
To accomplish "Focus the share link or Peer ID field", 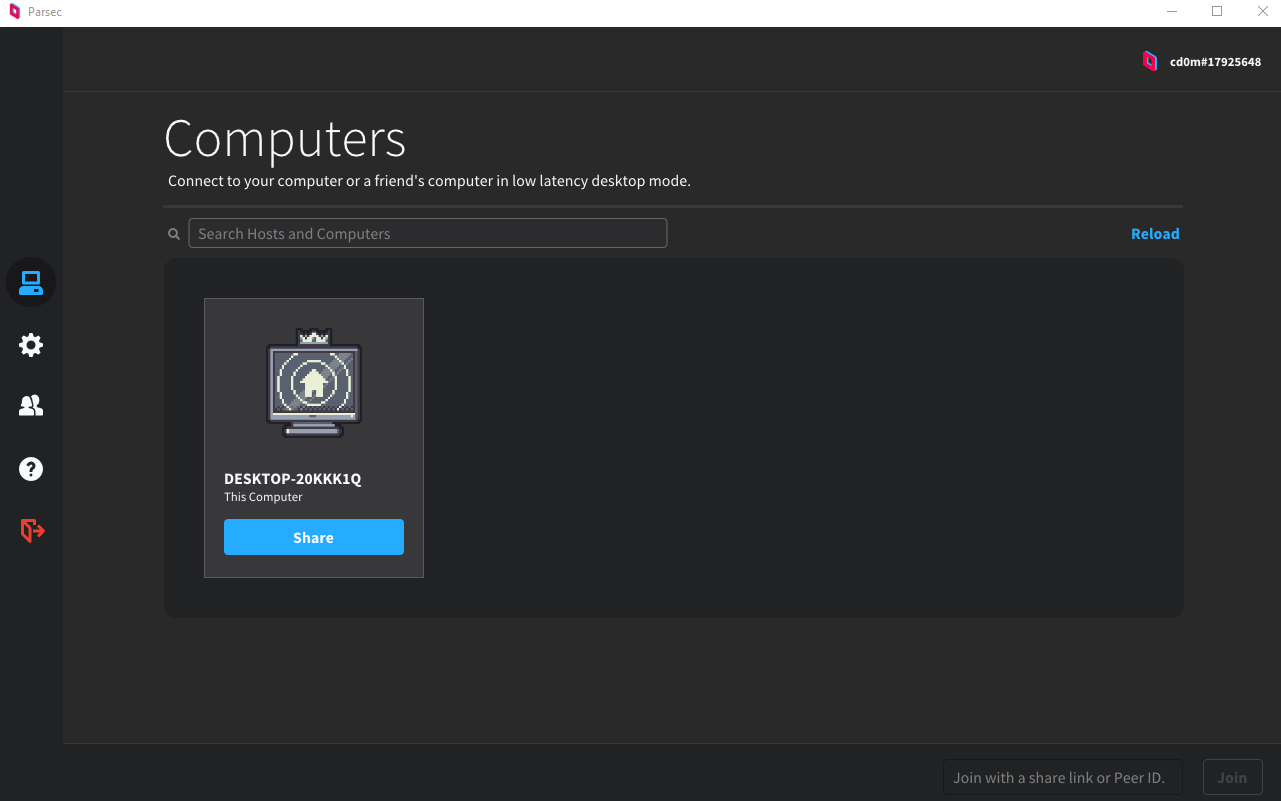I will click(1062, 777).
